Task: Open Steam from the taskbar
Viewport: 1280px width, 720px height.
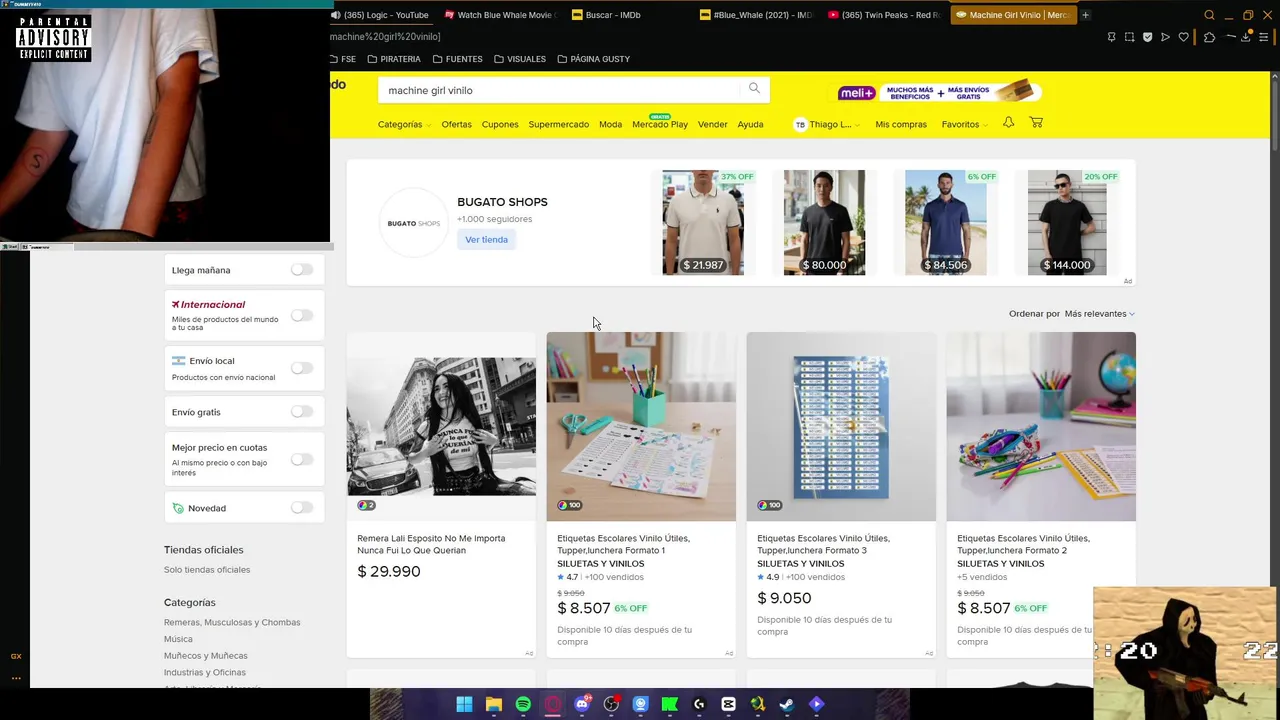Action: coord(787,704)
